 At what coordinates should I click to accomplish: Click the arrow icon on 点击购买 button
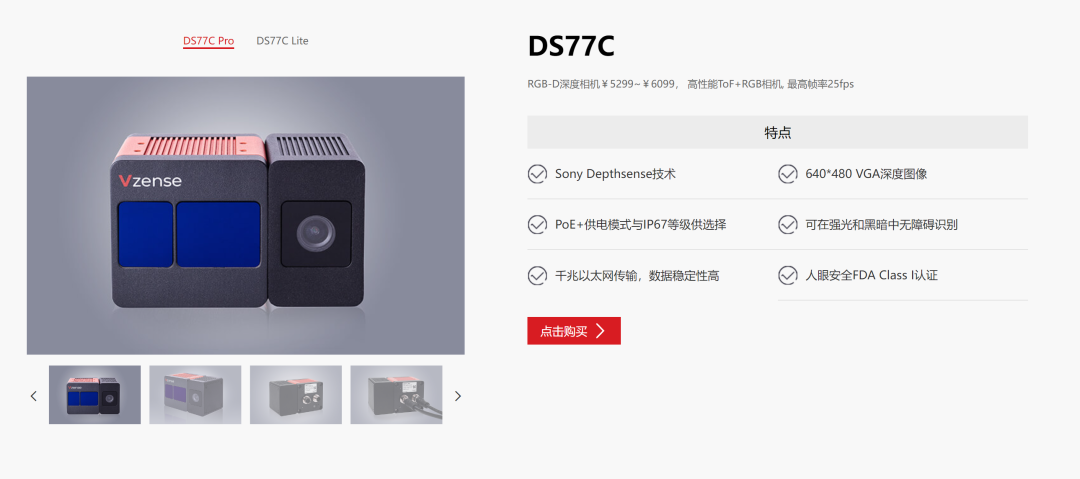click(600, 331)
